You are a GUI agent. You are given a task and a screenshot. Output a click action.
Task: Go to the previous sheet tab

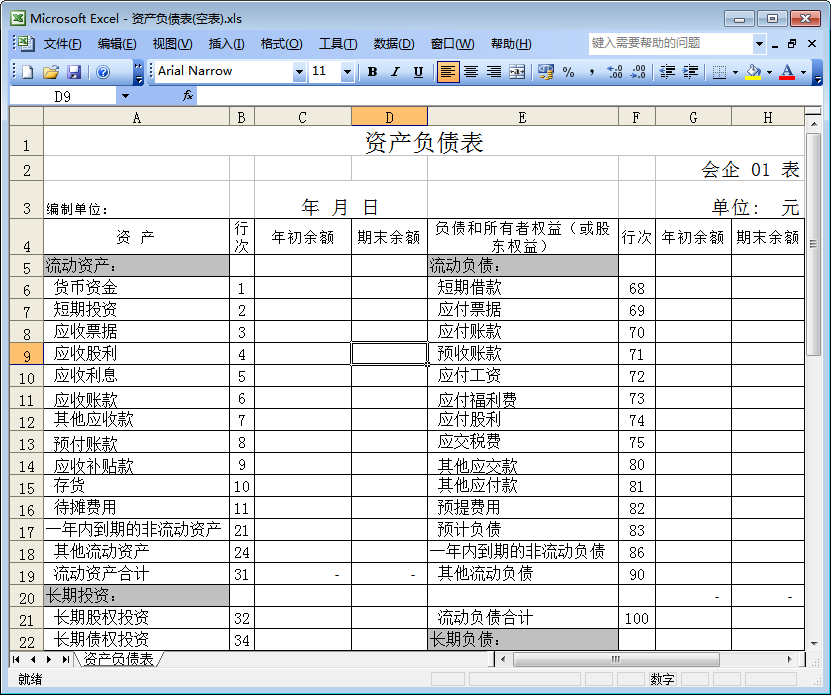(33, 659)
